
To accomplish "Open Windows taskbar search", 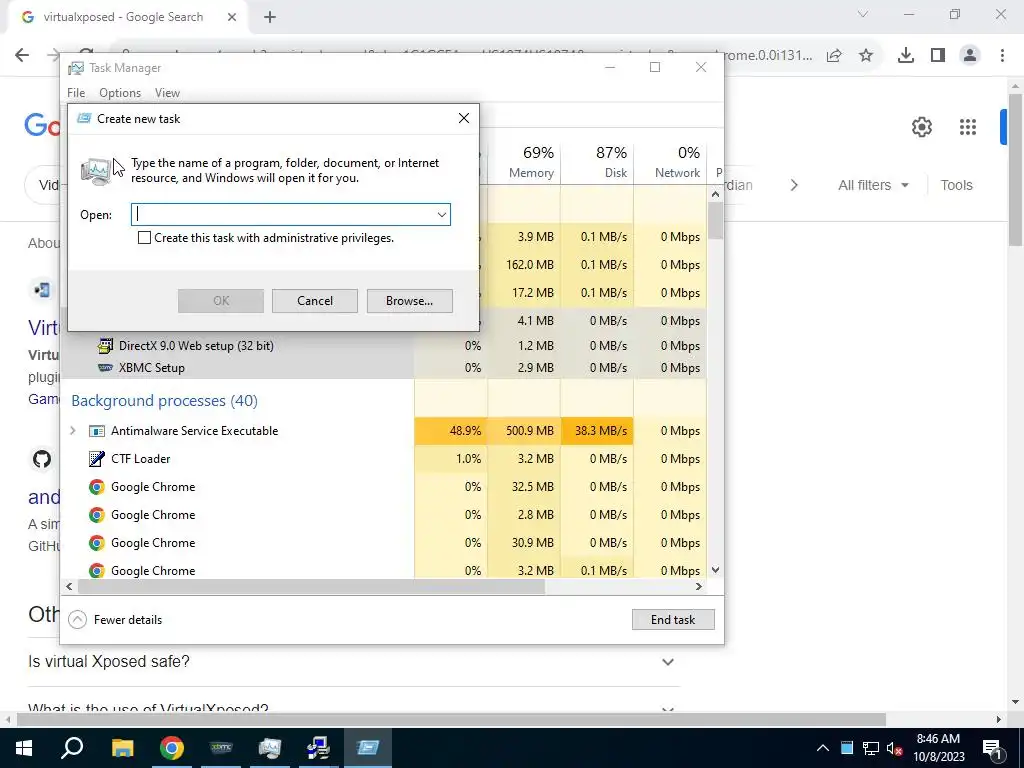I will coord(72,748).
